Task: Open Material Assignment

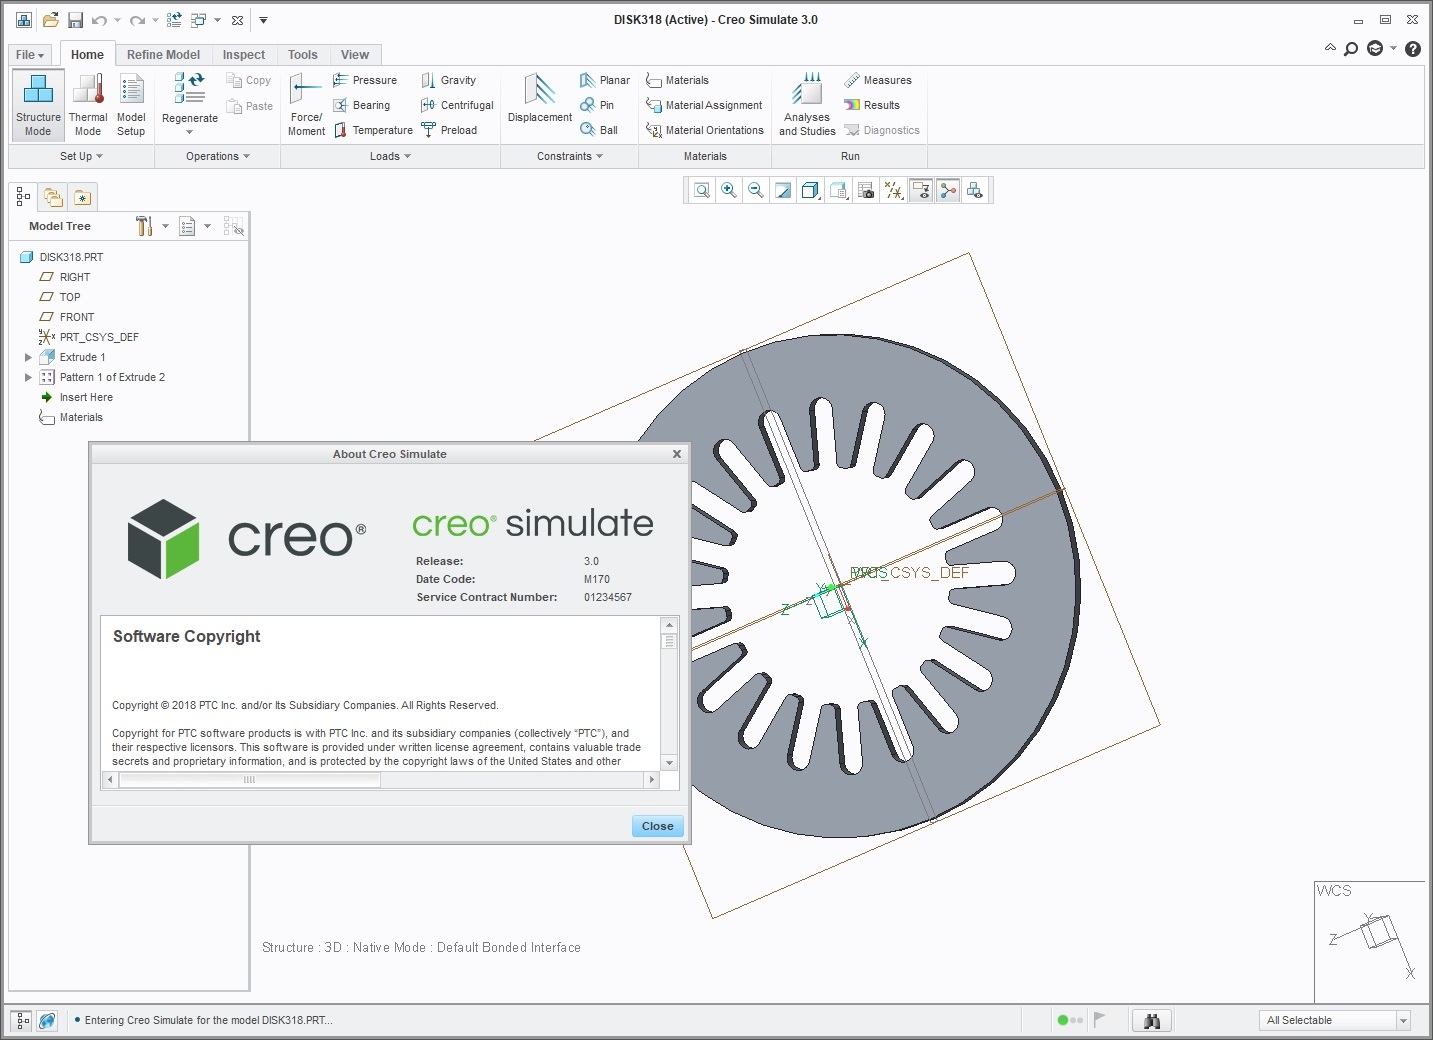Action: click(x=704, y=105)
